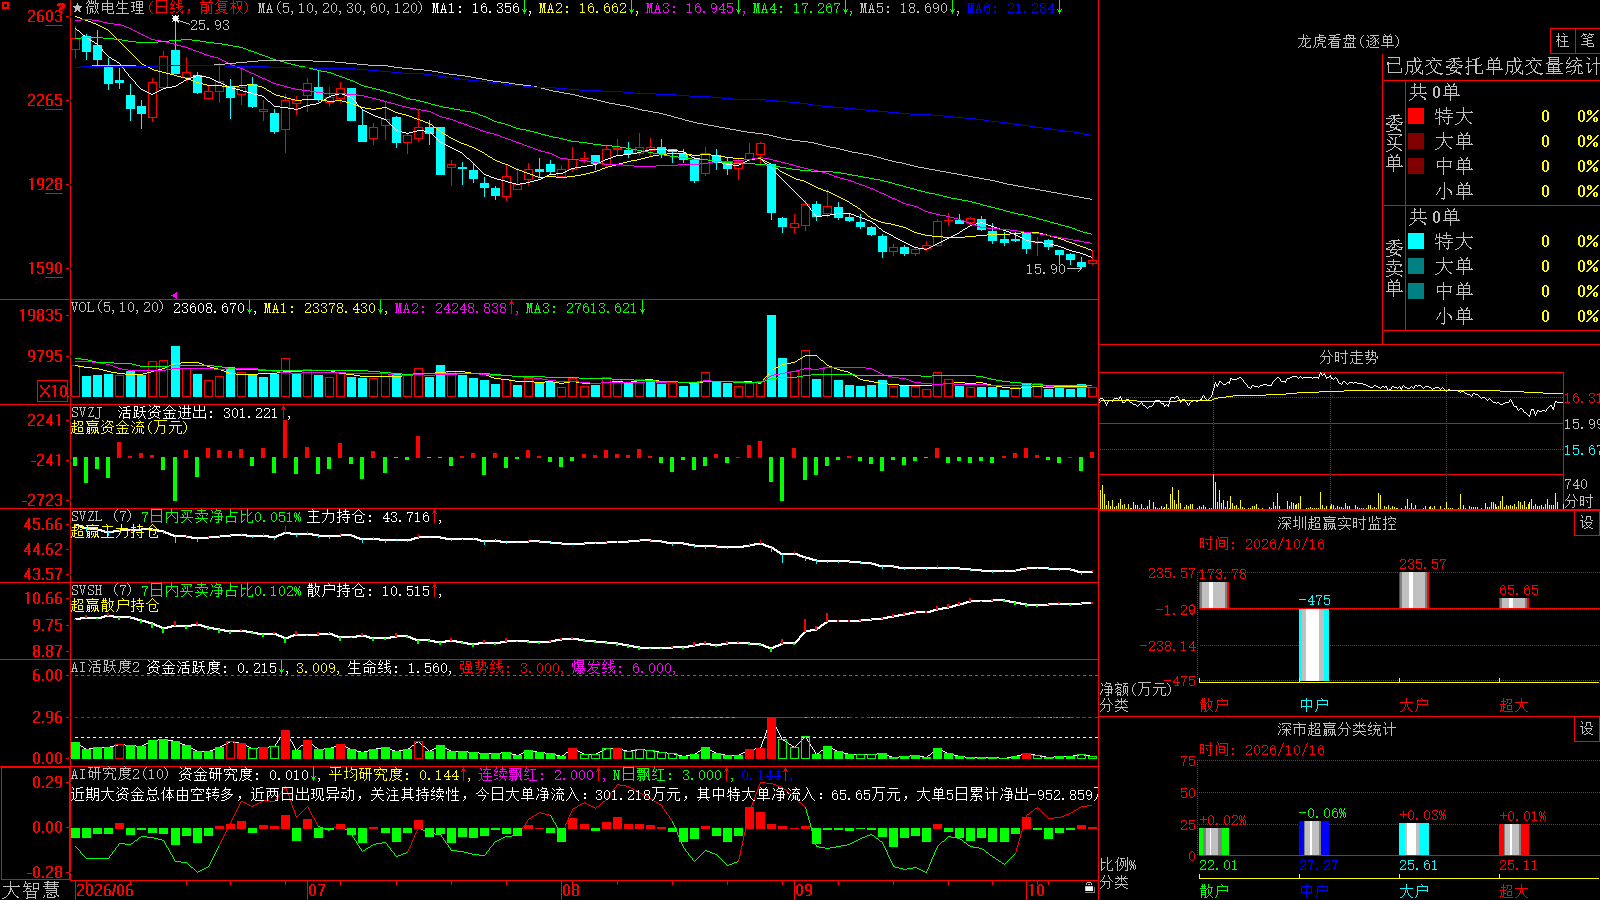The image size is (1600, 900).
Task: Click the red question mark help icon
Action: (61, 8)
